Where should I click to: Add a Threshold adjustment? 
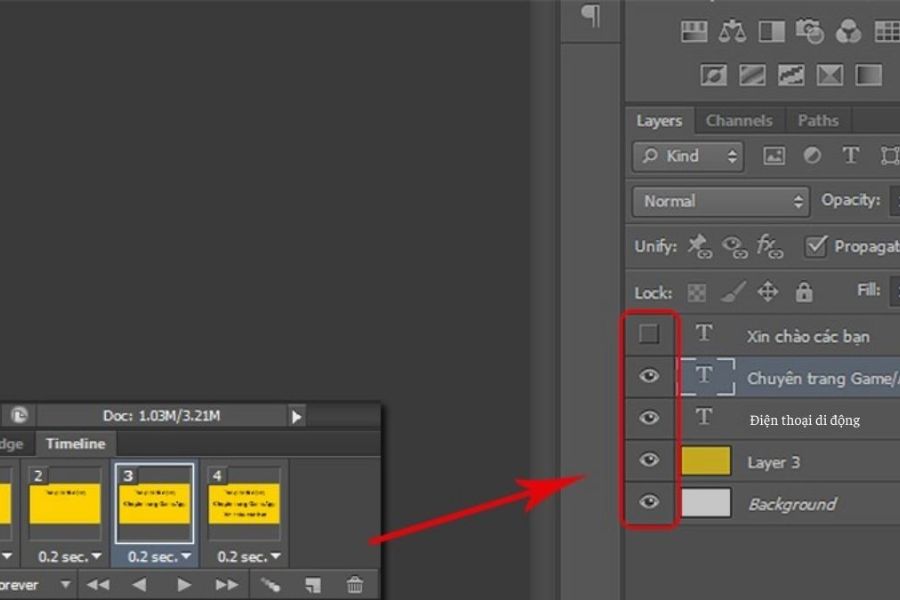coord(790,75)
